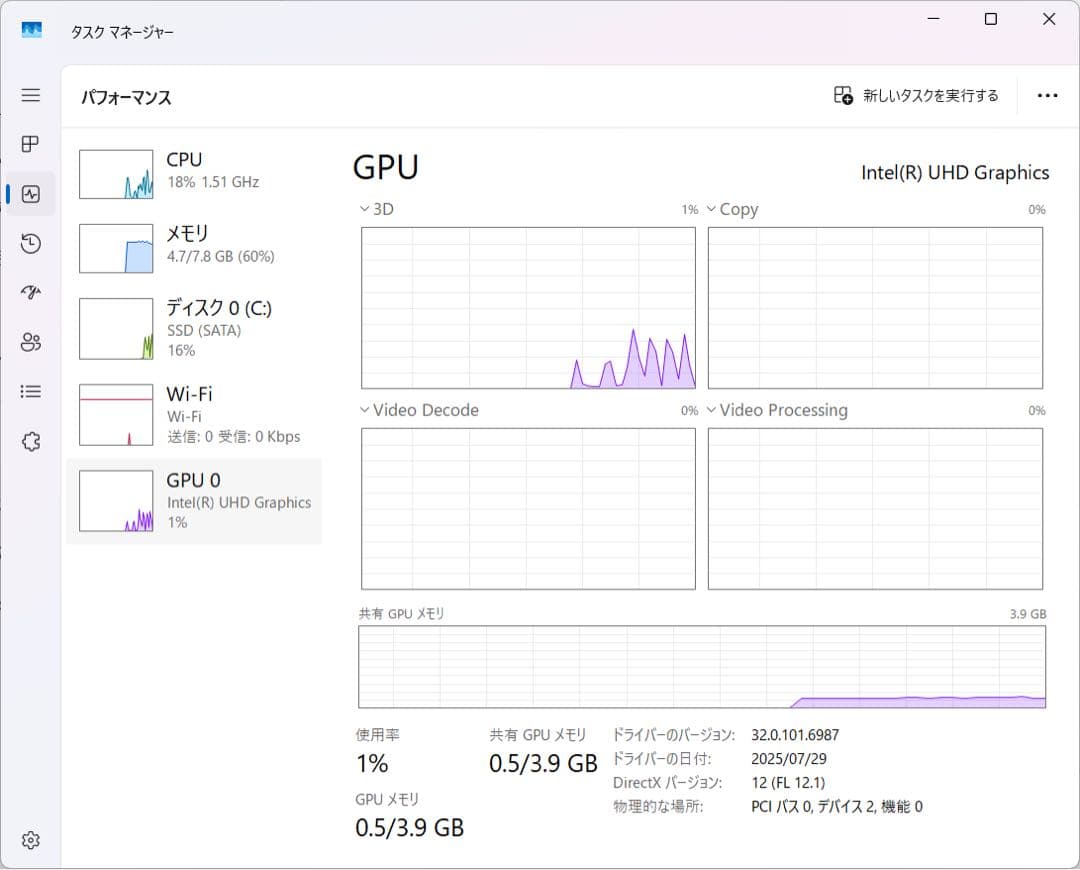Switch to the Users view icon

pos(30,342)
